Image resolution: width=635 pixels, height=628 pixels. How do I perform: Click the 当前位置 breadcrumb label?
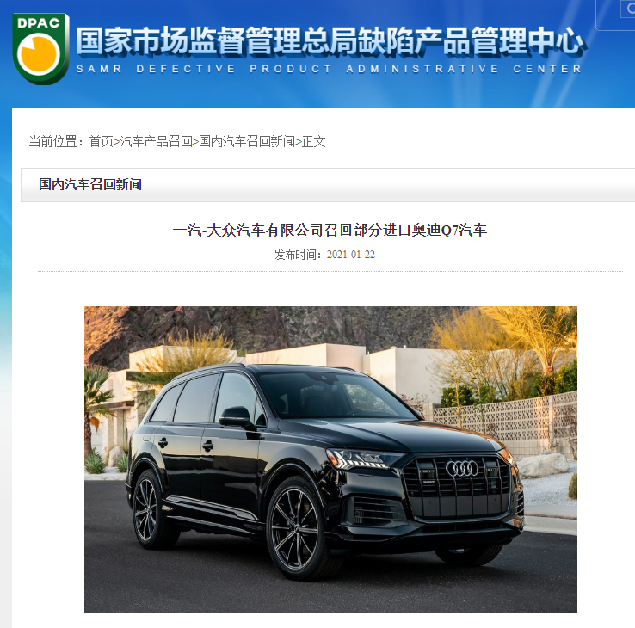(x=56, y=141)
